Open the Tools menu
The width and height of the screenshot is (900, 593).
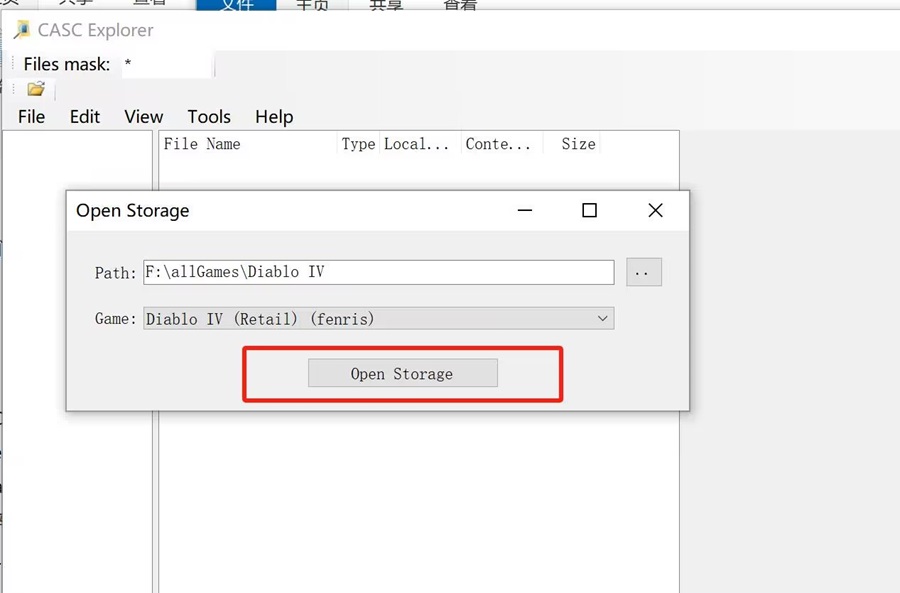209,117
